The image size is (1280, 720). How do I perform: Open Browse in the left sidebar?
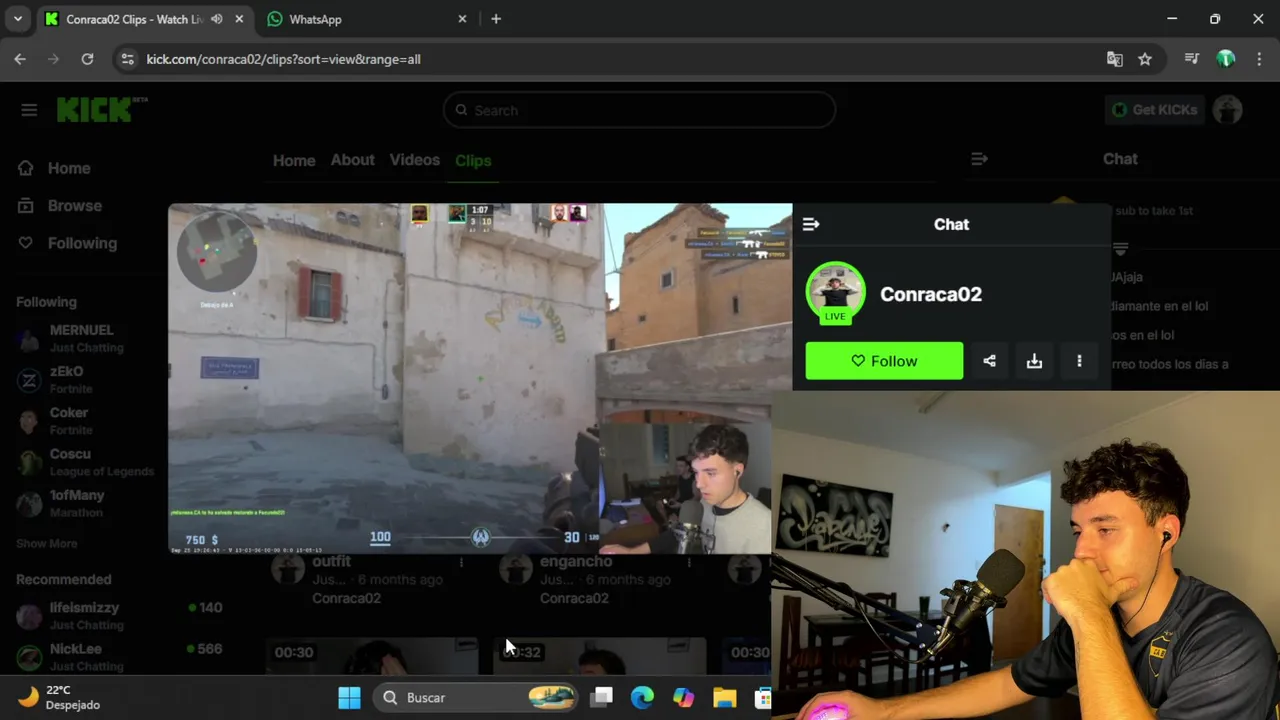[x=60, y=205]
